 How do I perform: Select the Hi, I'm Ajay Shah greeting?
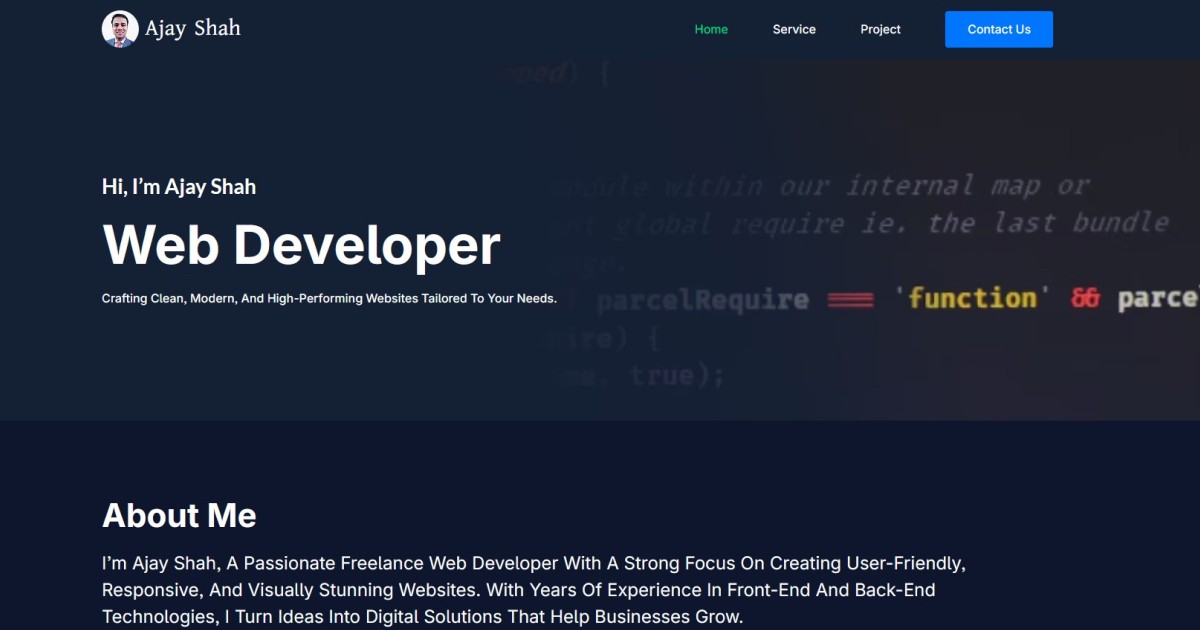tap(179, 186)
